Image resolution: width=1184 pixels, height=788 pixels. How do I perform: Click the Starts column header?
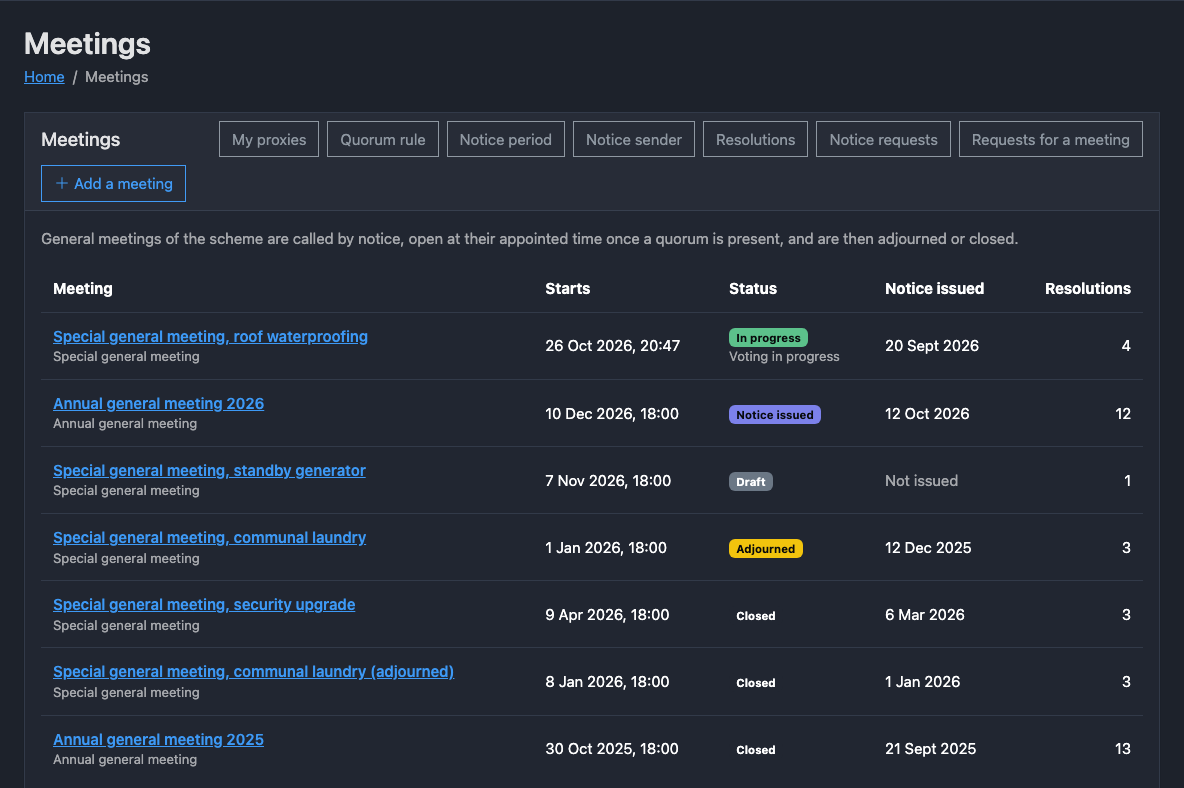click(x=568, y=288)
